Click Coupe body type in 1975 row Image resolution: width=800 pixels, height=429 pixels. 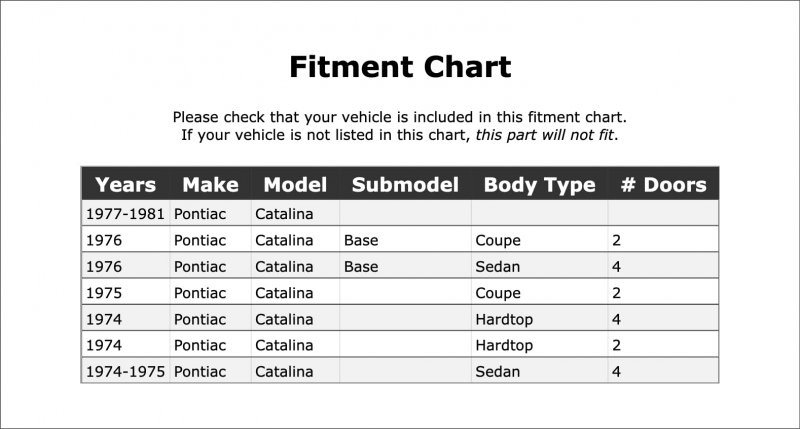click(497, 293)
